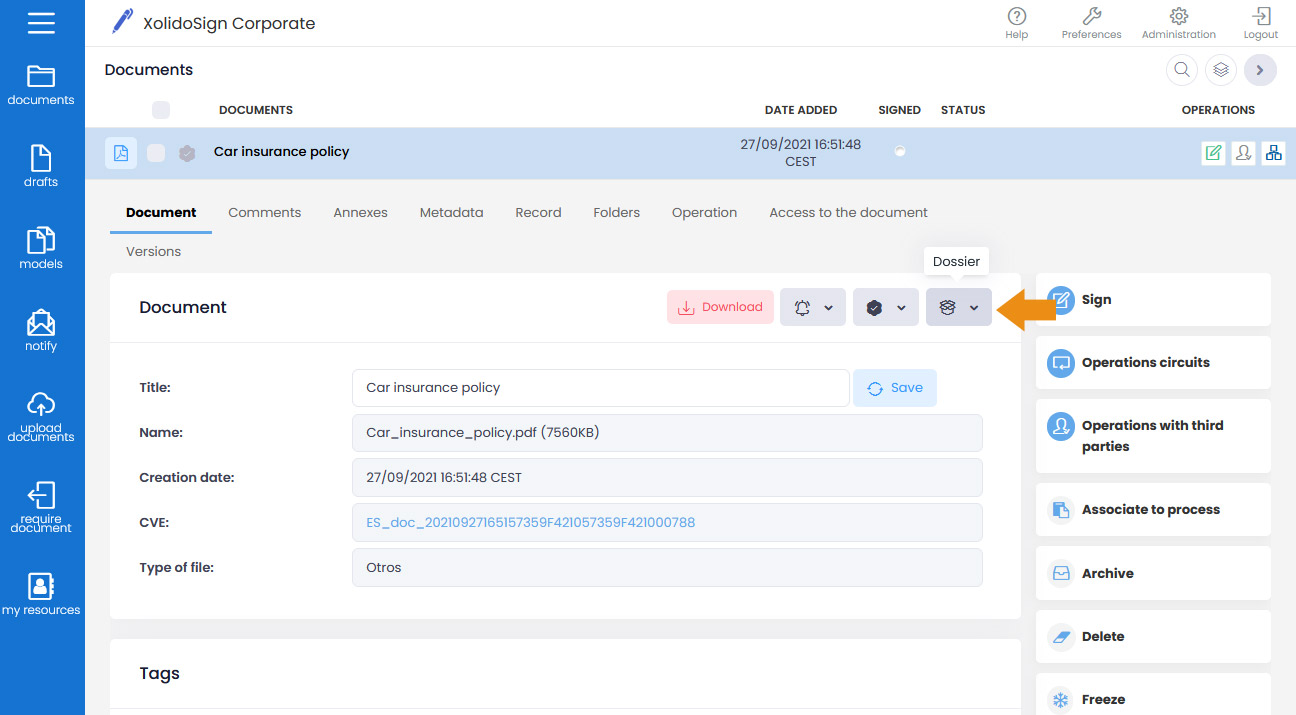This screenshot has width=1296, height=715.
Task: Click the Tags section heading
Action: click(159, 673)
